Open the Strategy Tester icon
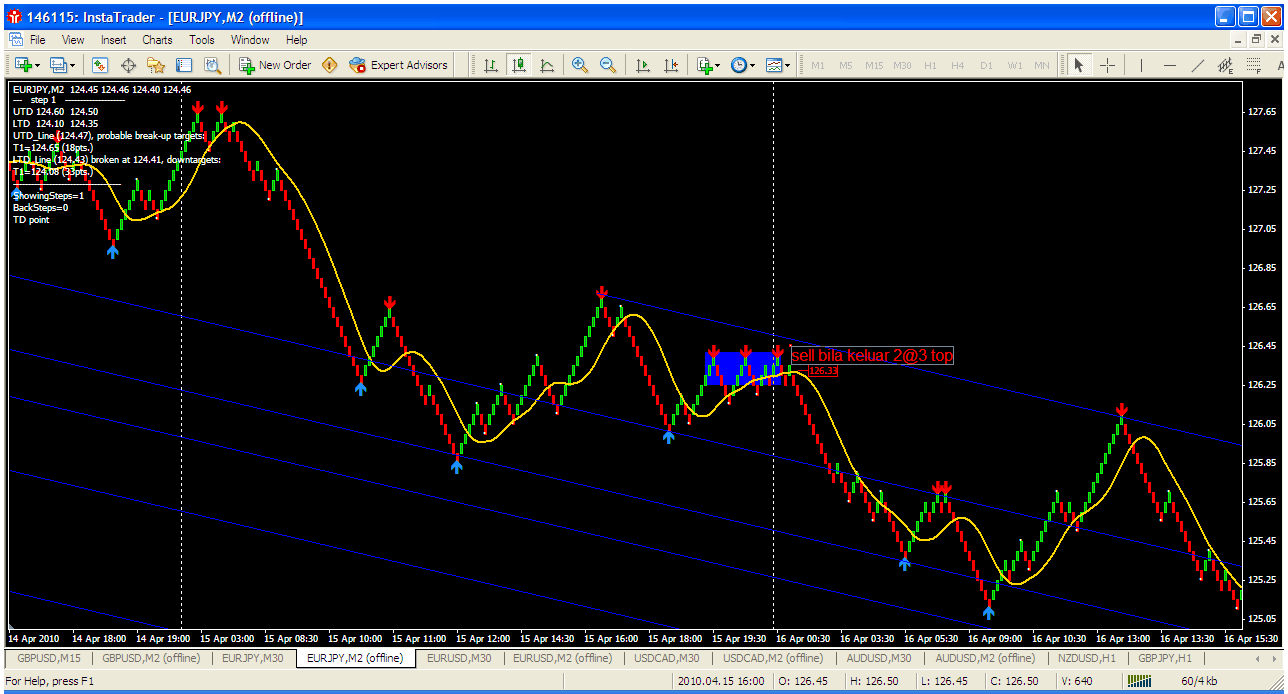Screen dimensions: 1288x694 coord(212,65)
